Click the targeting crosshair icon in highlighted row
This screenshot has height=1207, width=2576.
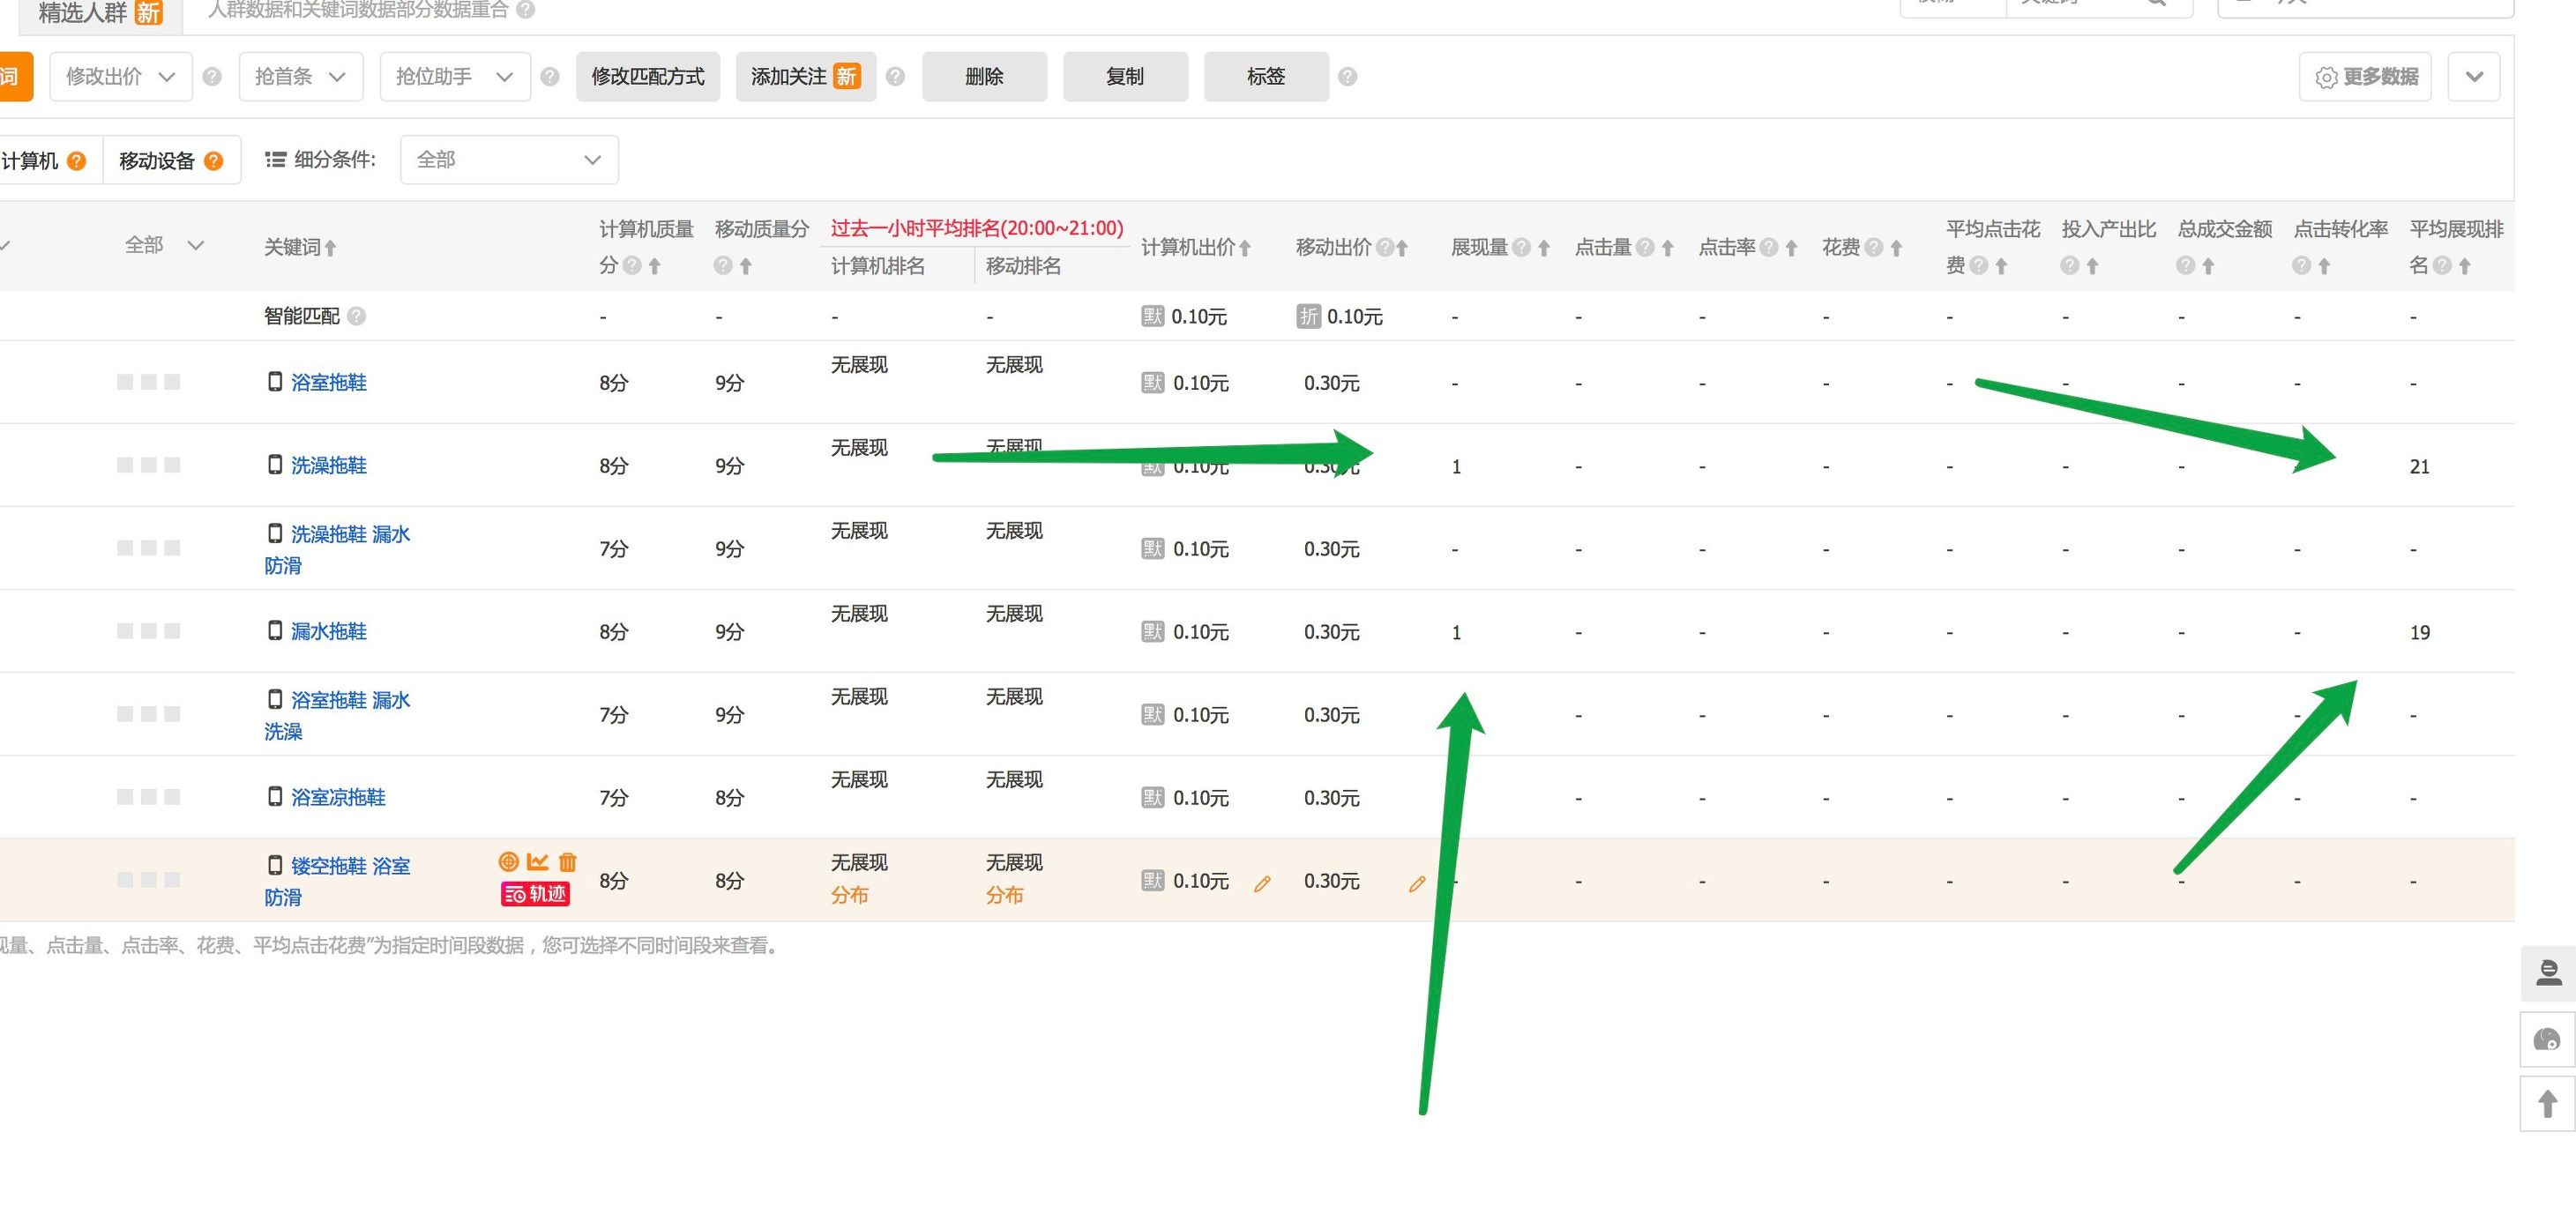[x=508, y=862]
